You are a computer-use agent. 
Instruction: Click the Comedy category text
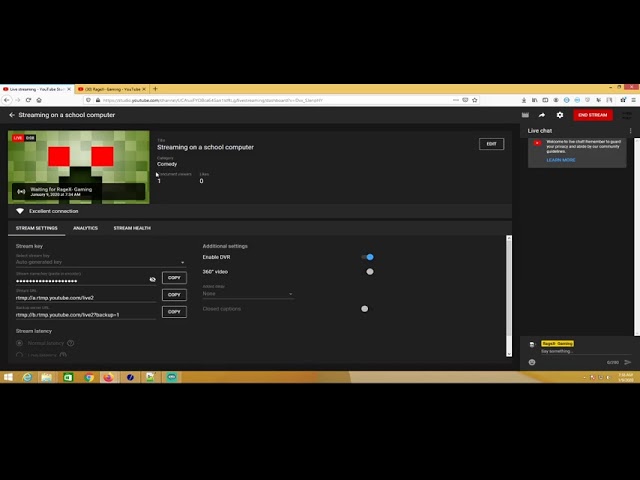[x=167, y=164]
